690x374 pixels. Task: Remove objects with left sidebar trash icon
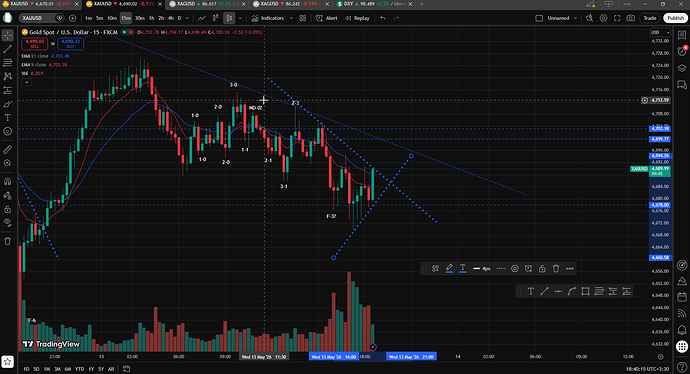[x=7, y=241]
